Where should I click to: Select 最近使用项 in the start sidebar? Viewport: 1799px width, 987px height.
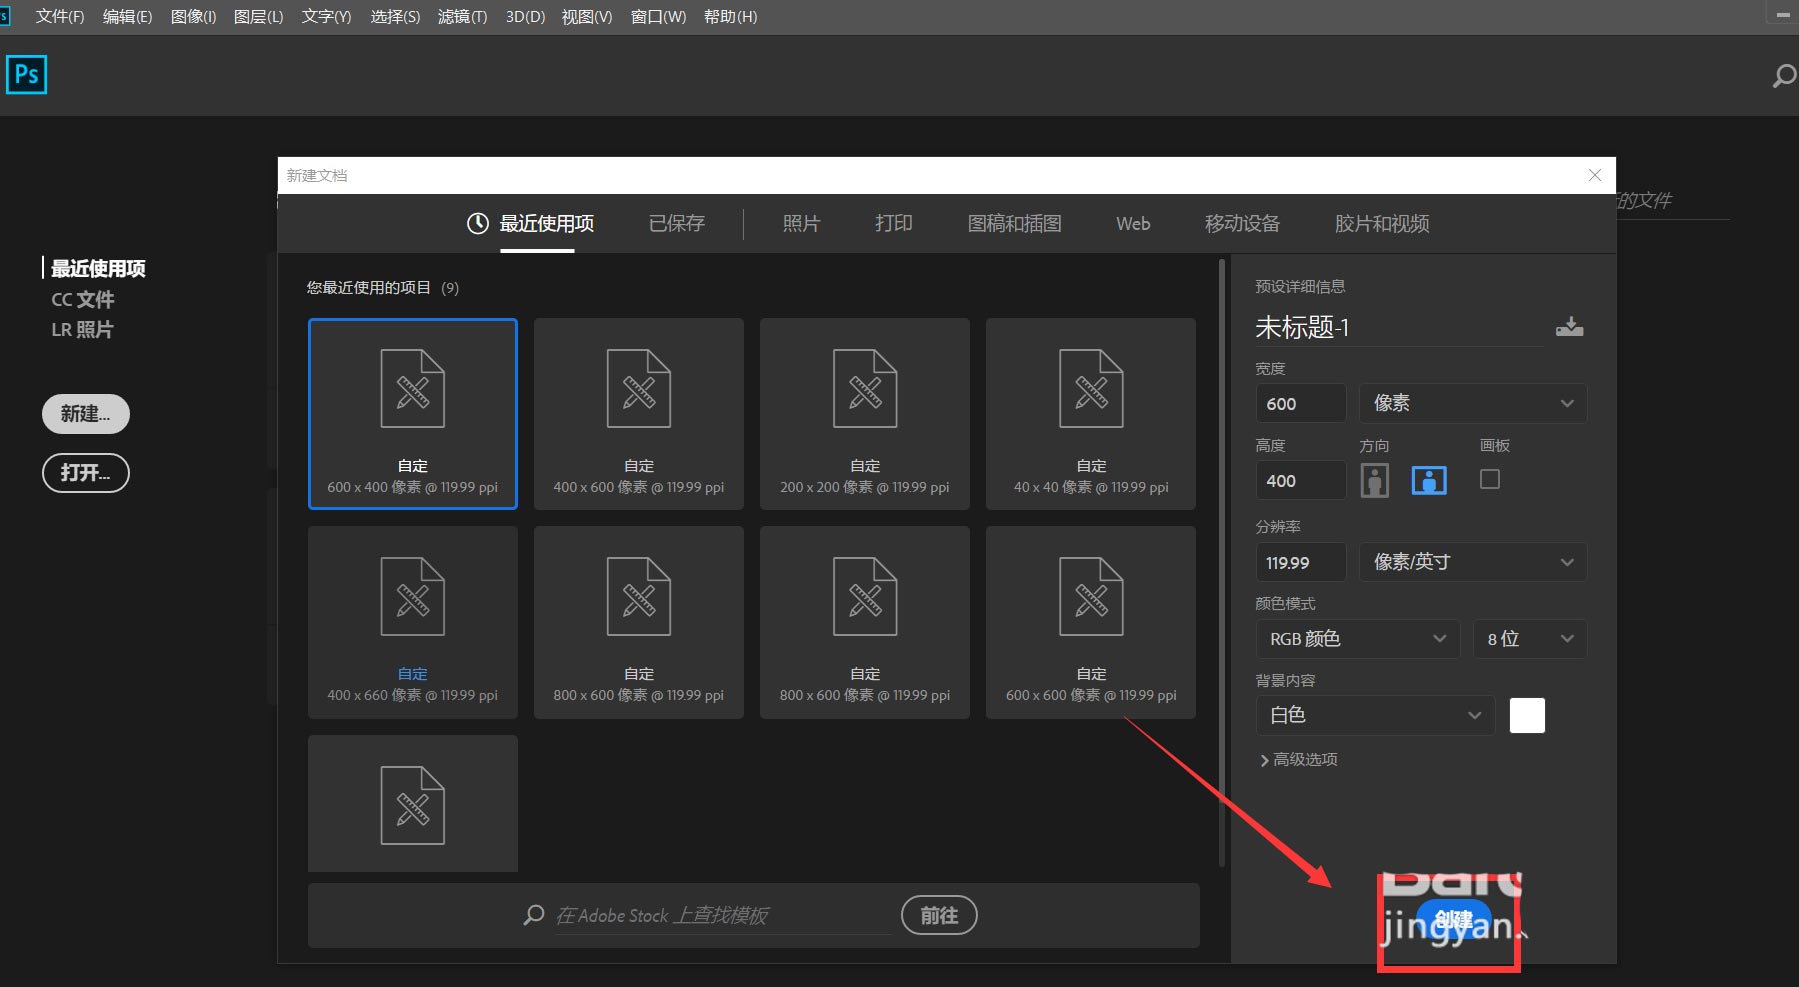click(98, 268)
